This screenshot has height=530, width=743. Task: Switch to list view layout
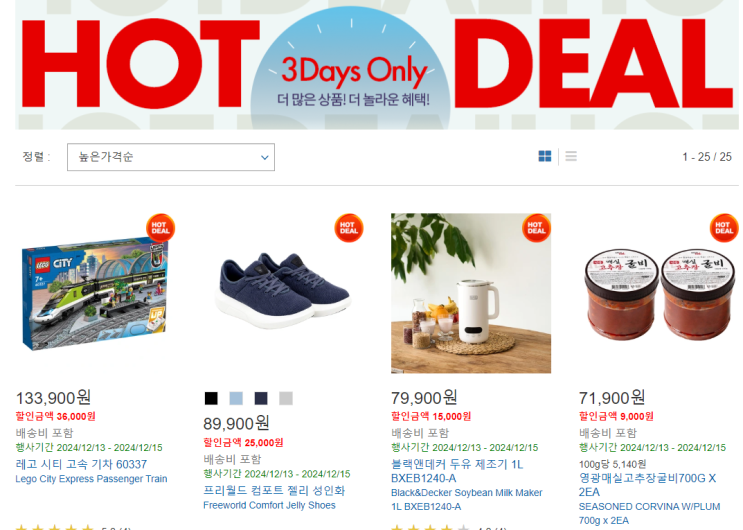(x=571, y=156)
